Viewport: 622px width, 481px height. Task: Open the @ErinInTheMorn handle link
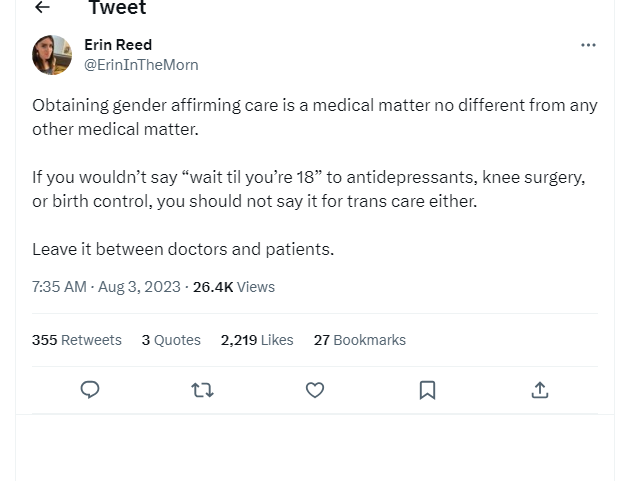coord(141,64)
